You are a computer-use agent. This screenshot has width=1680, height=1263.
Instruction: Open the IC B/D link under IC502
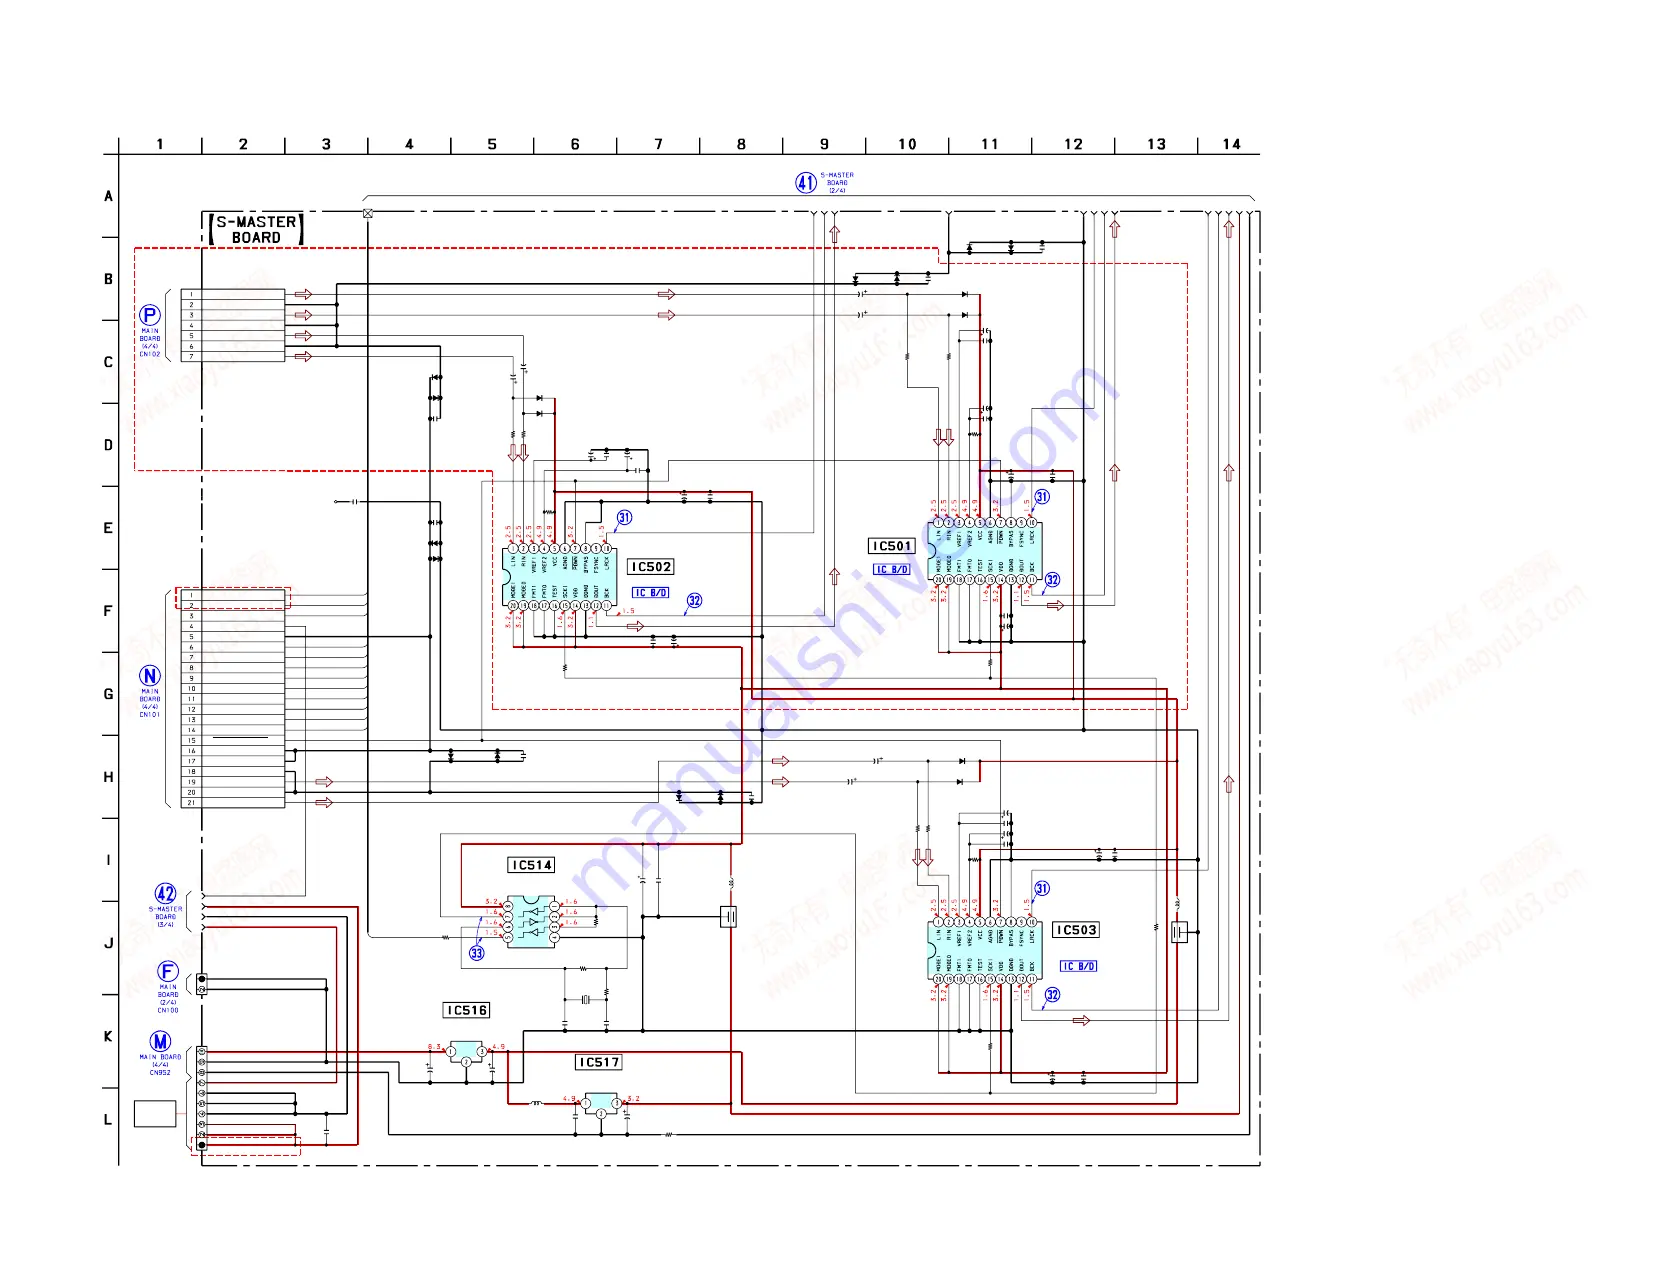tap(651, 593)
